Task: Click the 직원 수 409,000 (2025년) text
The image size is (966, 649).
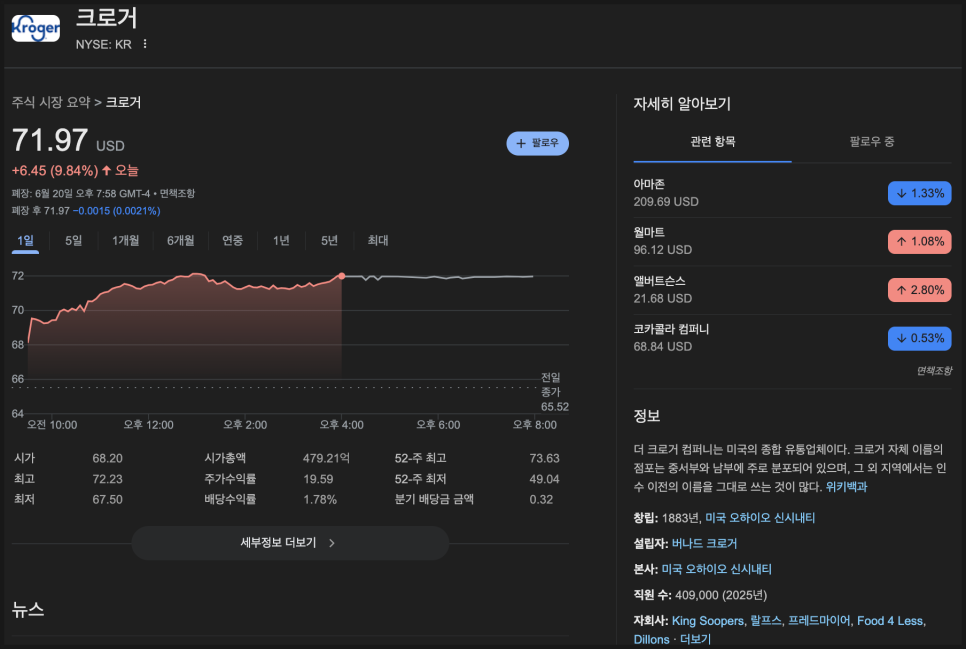Action: (700, 595)
